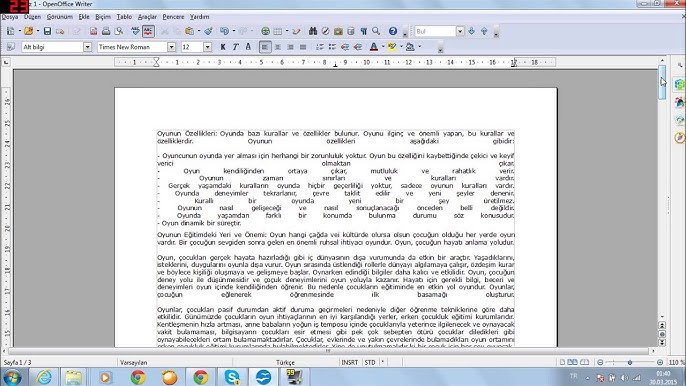Open the Görünüm menu
Screen dimensions: 686x386
(x=60, y=17)
